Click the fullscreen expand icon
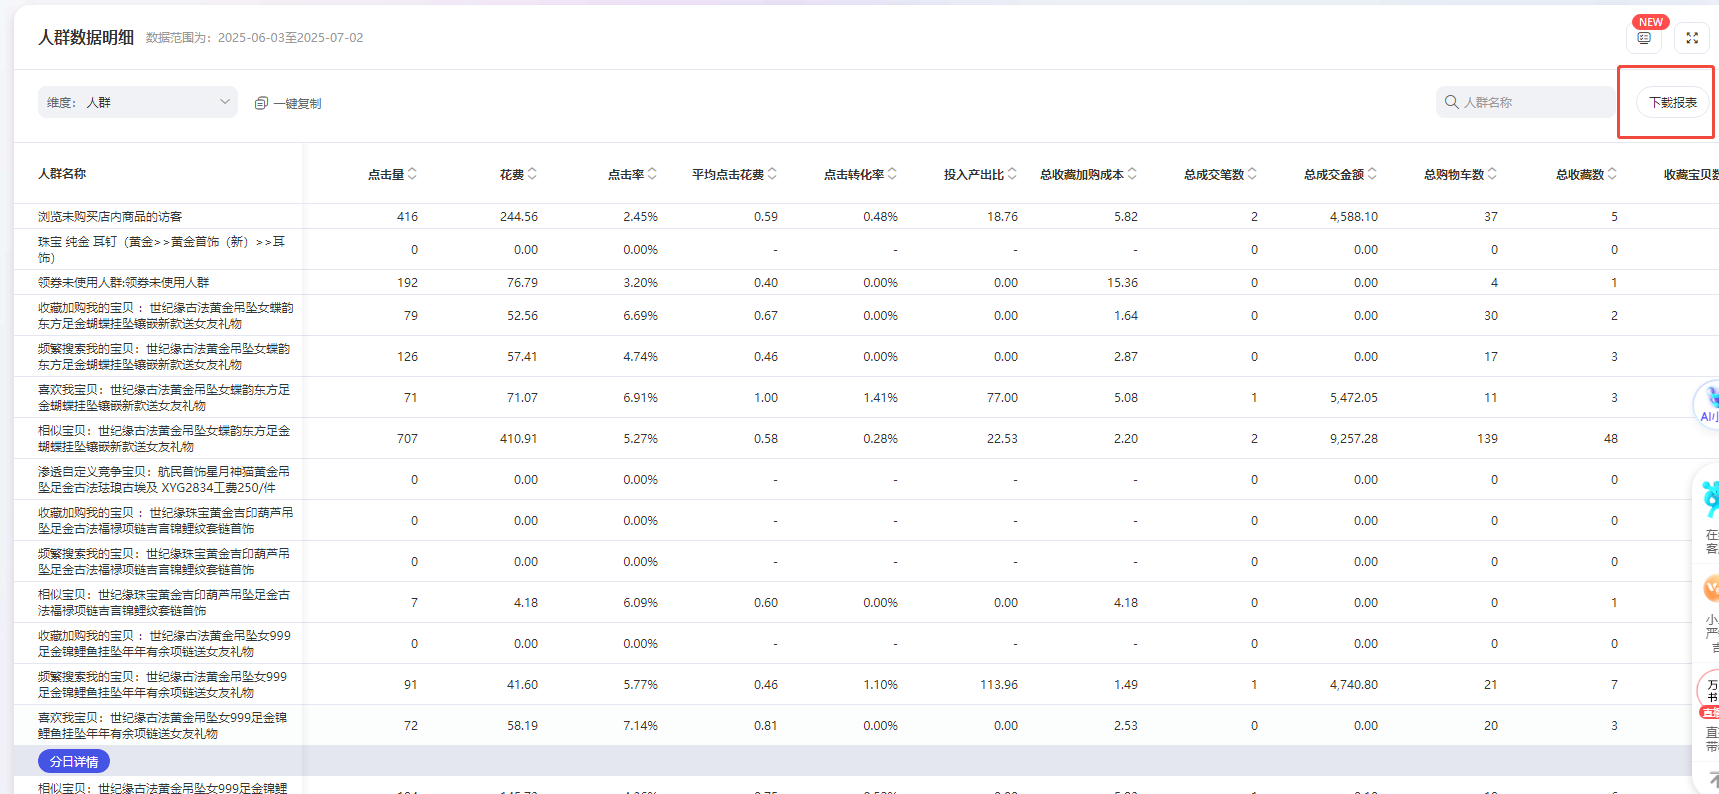Screen dimensions: 1719x794 point(1692,38)
